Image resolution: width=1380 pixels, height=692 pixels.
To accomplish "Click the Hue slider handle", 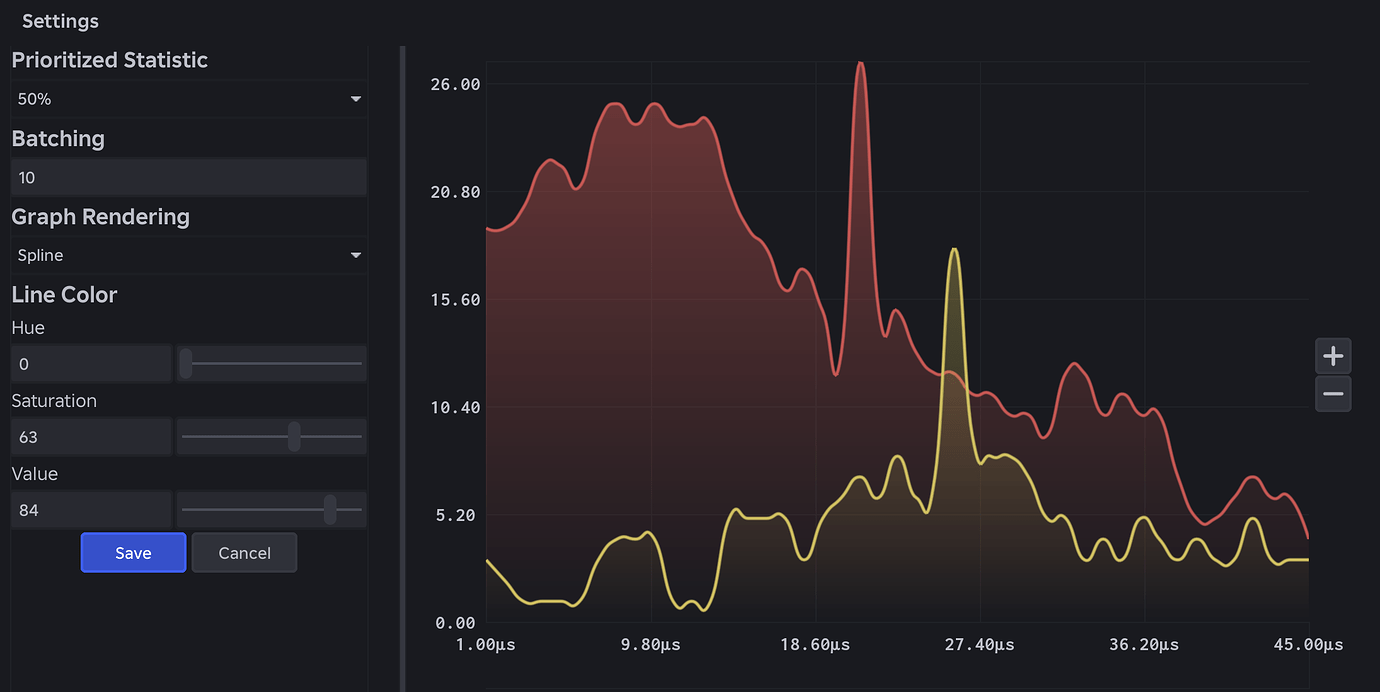I will pyautogui.click(x=186, y=364).
